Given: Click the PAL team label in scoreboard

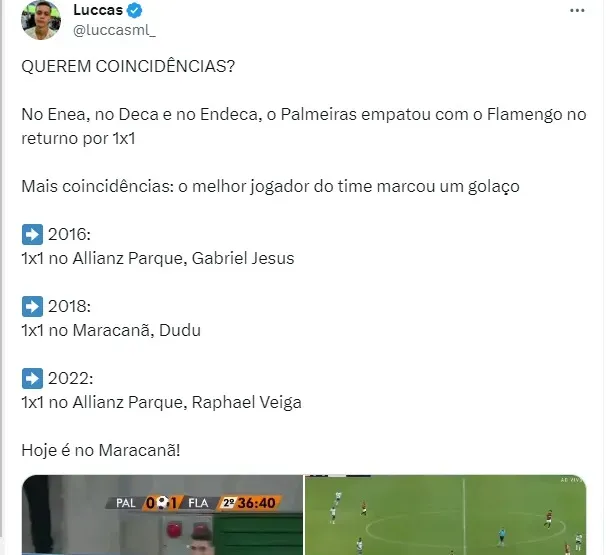Looking at the screenshot, I should tap(126, 503).
